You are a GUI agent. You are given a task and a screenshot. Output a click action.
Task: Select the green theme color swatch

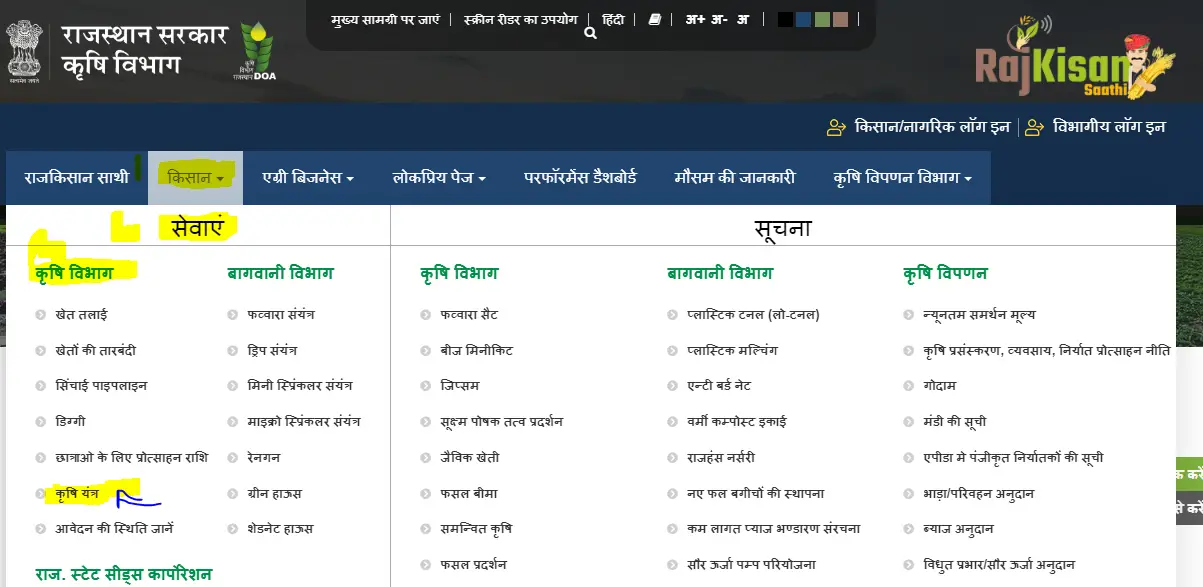[x=822, y=19]
